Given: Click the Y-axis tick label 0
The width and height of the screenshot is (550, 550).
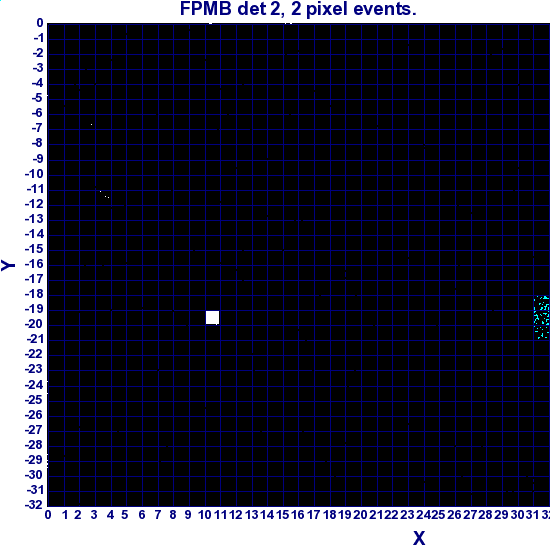Looking at the screenshot, I should tap(40, 23).
